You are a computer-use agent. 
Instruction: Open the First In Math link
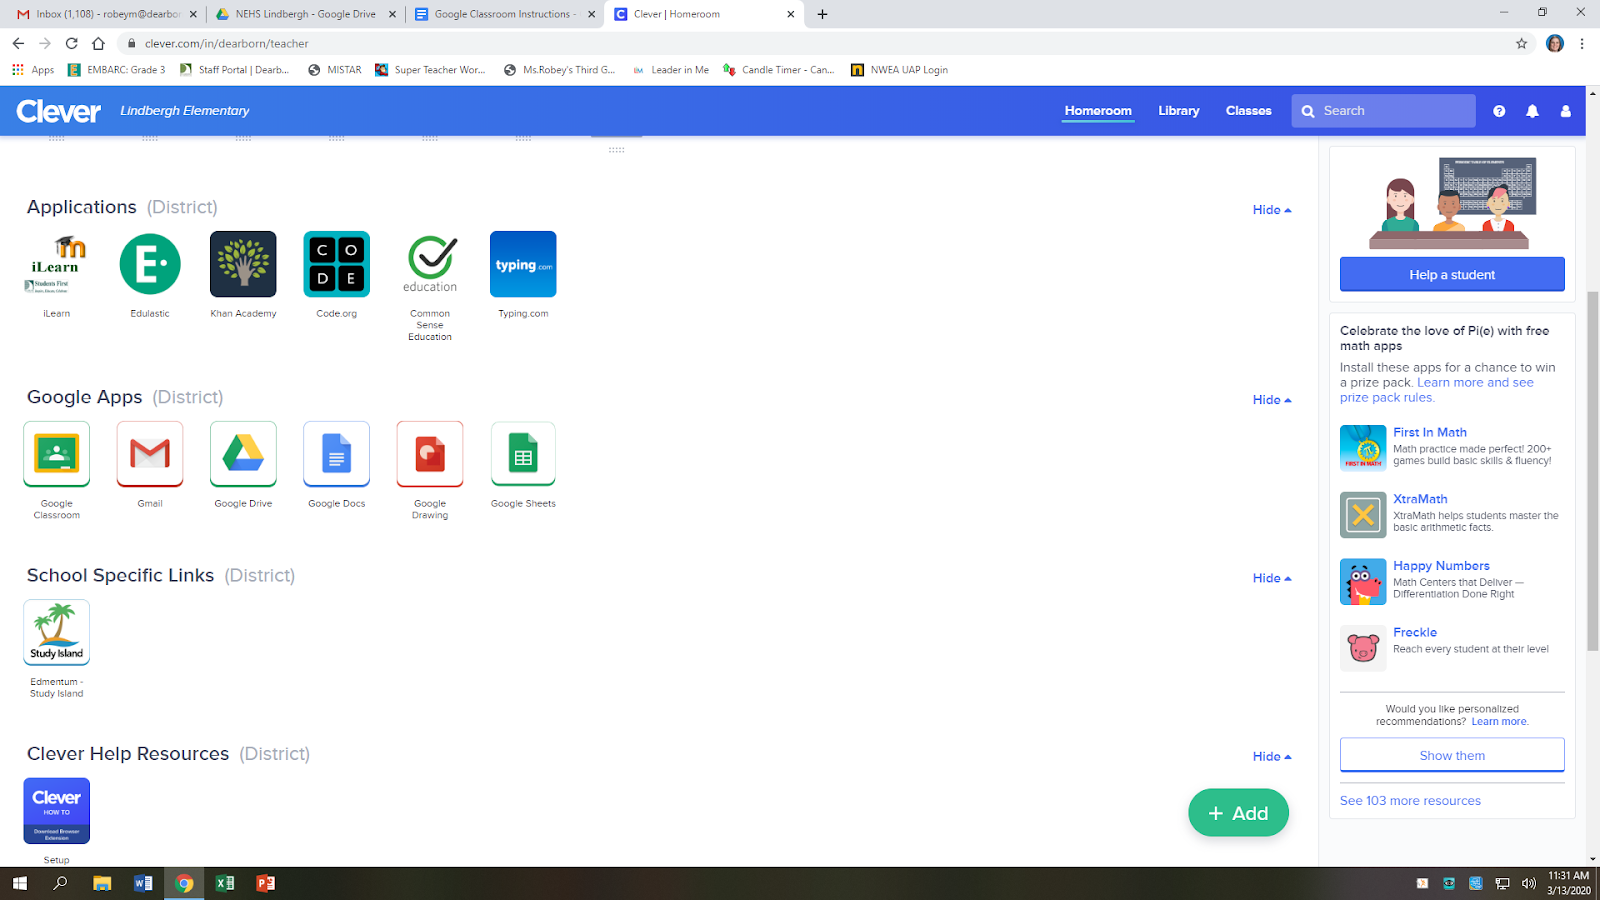click(1430, 433)
